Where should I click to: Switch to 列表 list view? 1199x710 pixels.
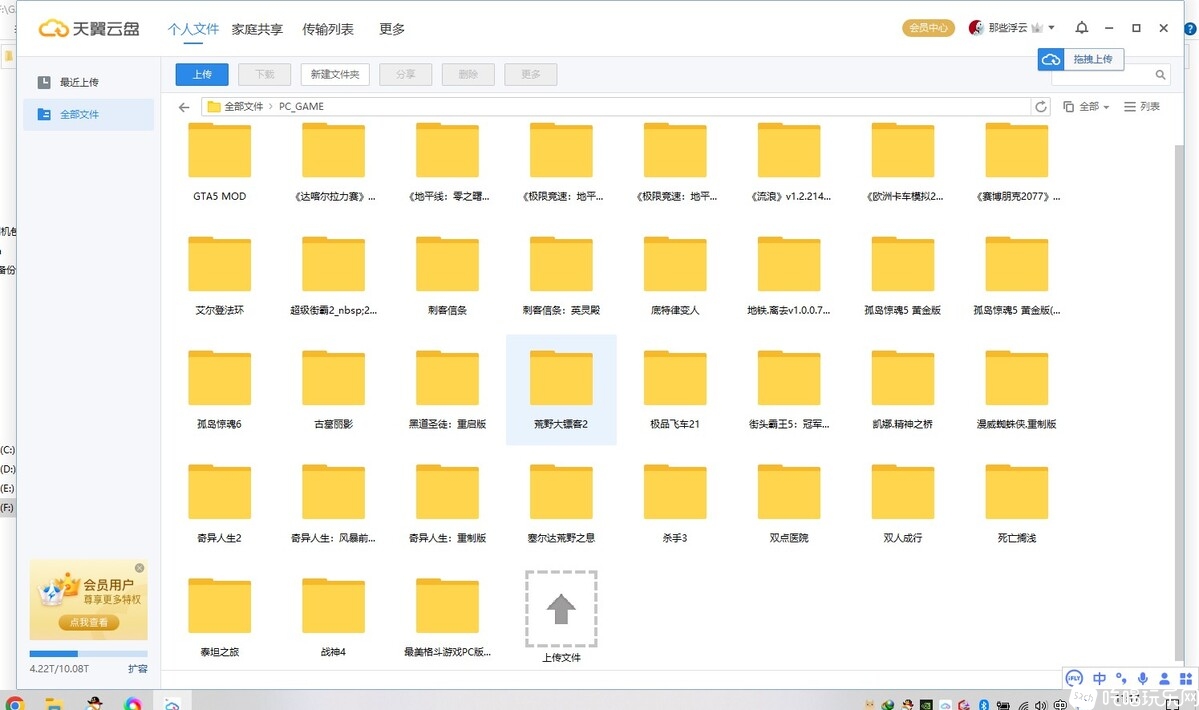click(1142, 107)
